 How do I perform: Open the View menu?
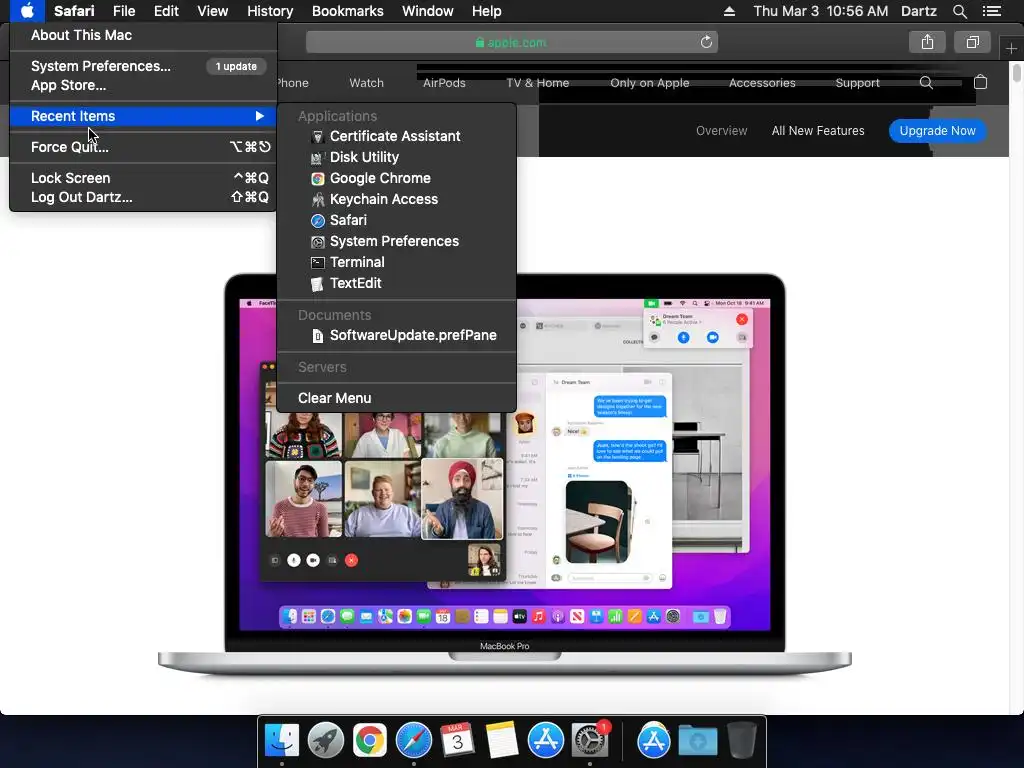coord(212,11)
